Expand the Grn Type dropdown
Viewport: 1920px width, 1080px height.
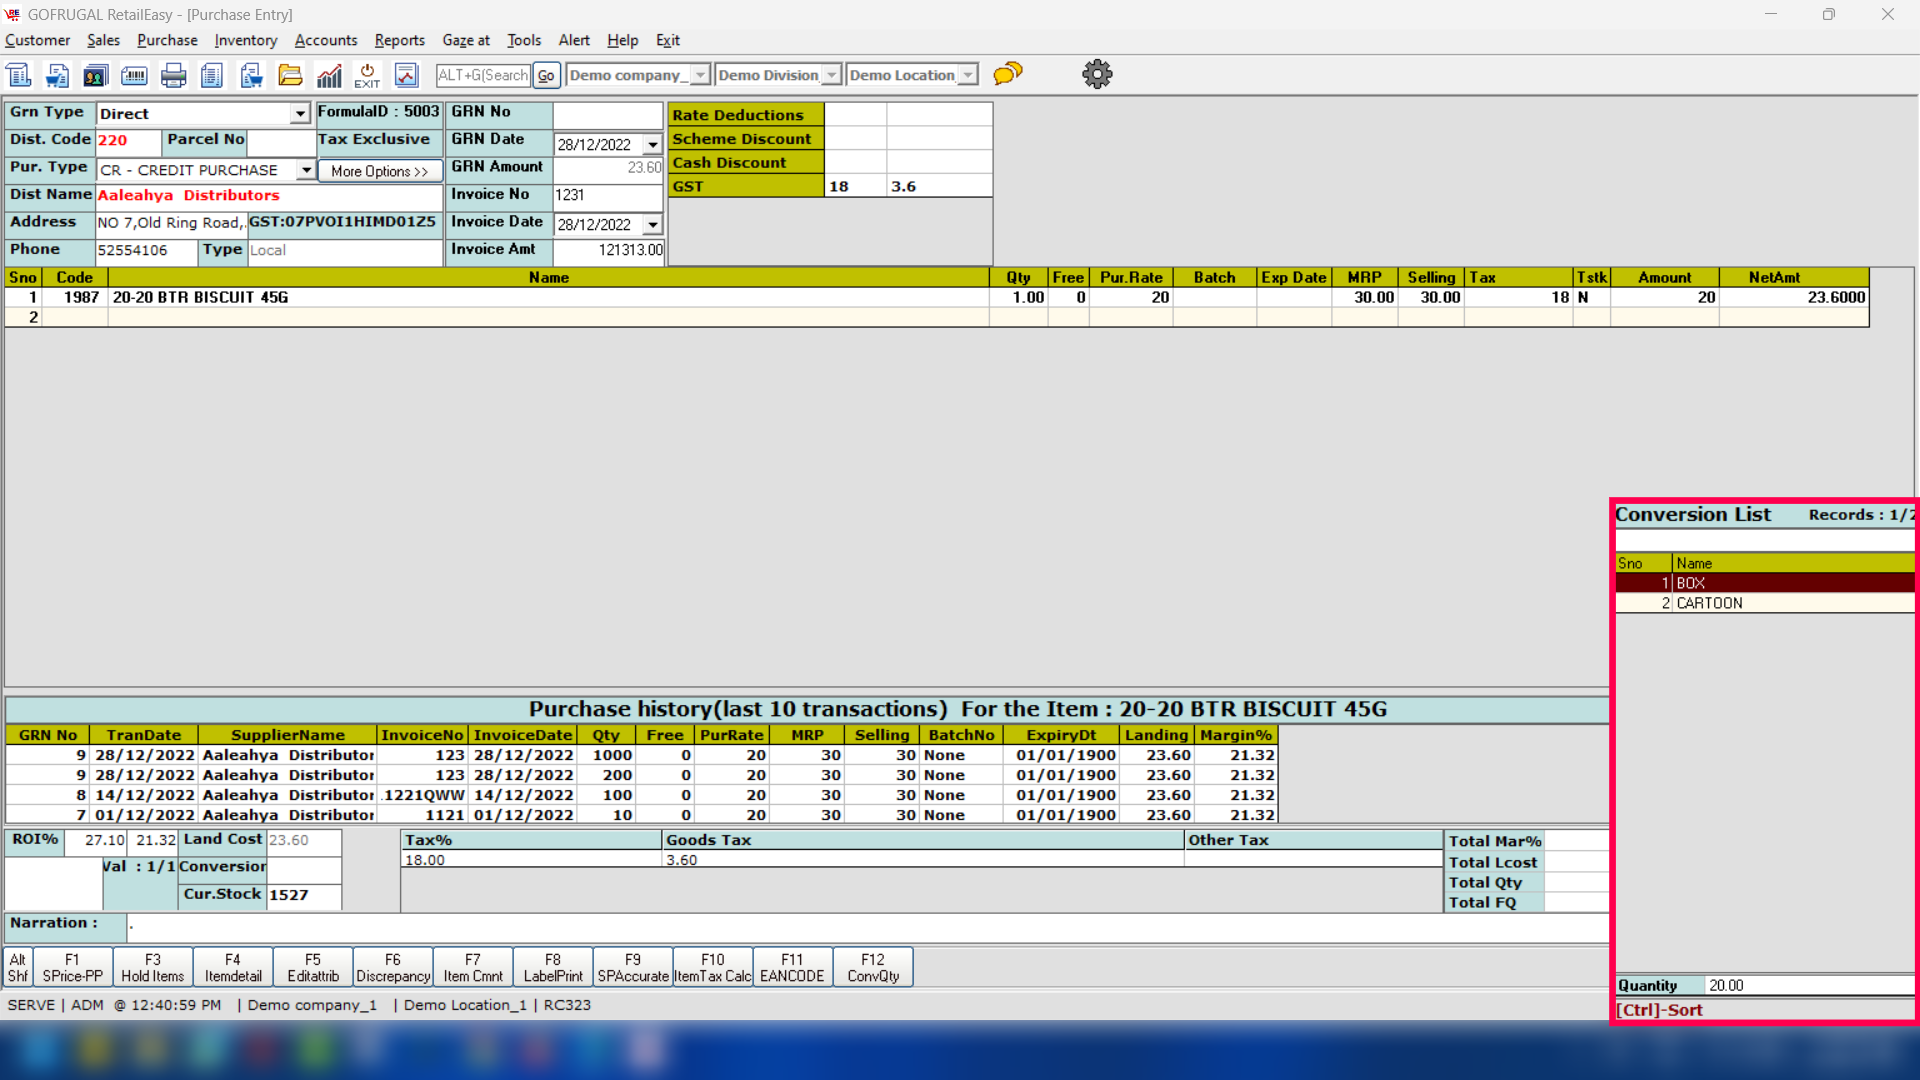299,114
